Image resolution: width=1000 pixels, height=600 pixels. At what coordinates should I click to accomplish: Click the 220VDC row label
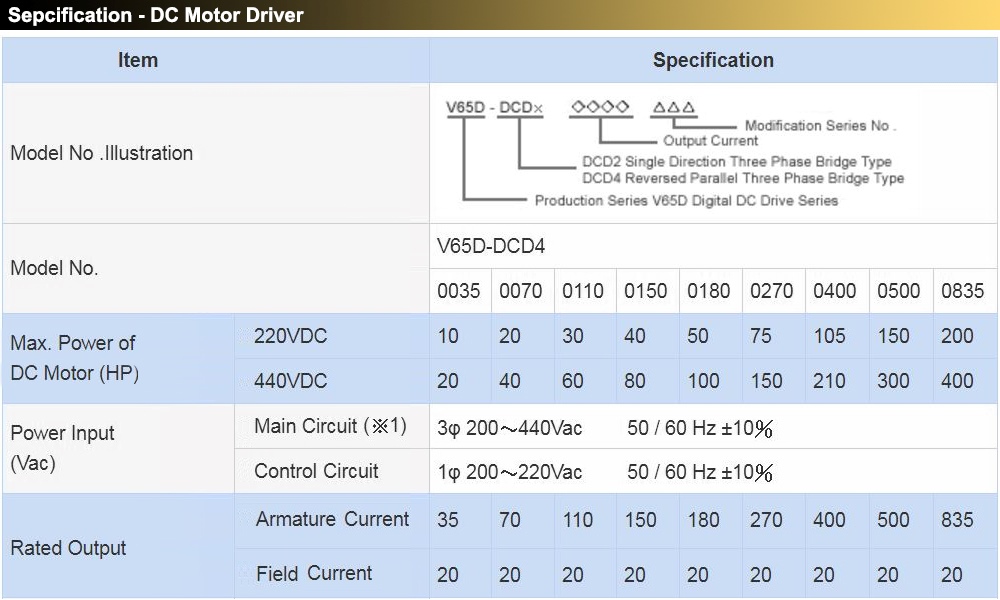(x=290, y=336)
